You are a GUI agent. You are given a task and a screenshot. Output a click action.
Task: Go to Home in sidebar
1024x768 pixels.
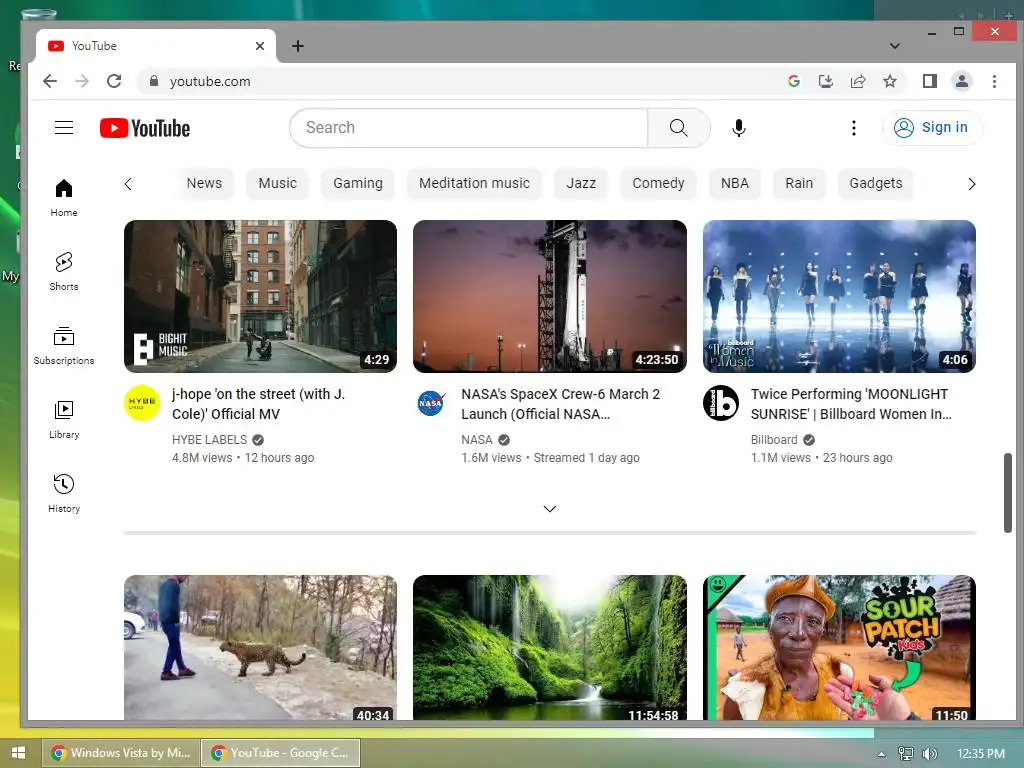click(64, 198)
